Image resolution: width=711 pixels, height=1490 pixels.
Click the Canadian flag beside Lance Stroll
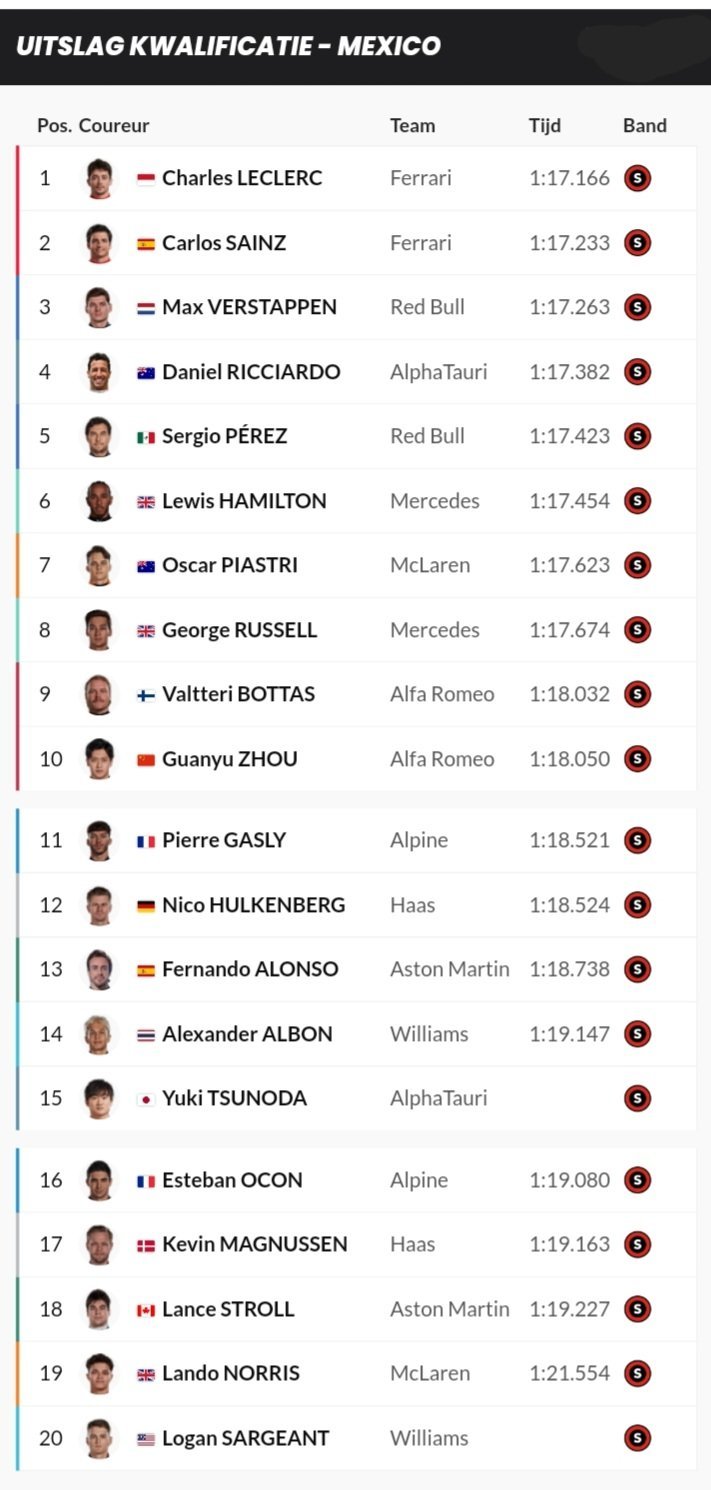(x=146, y=1310)
